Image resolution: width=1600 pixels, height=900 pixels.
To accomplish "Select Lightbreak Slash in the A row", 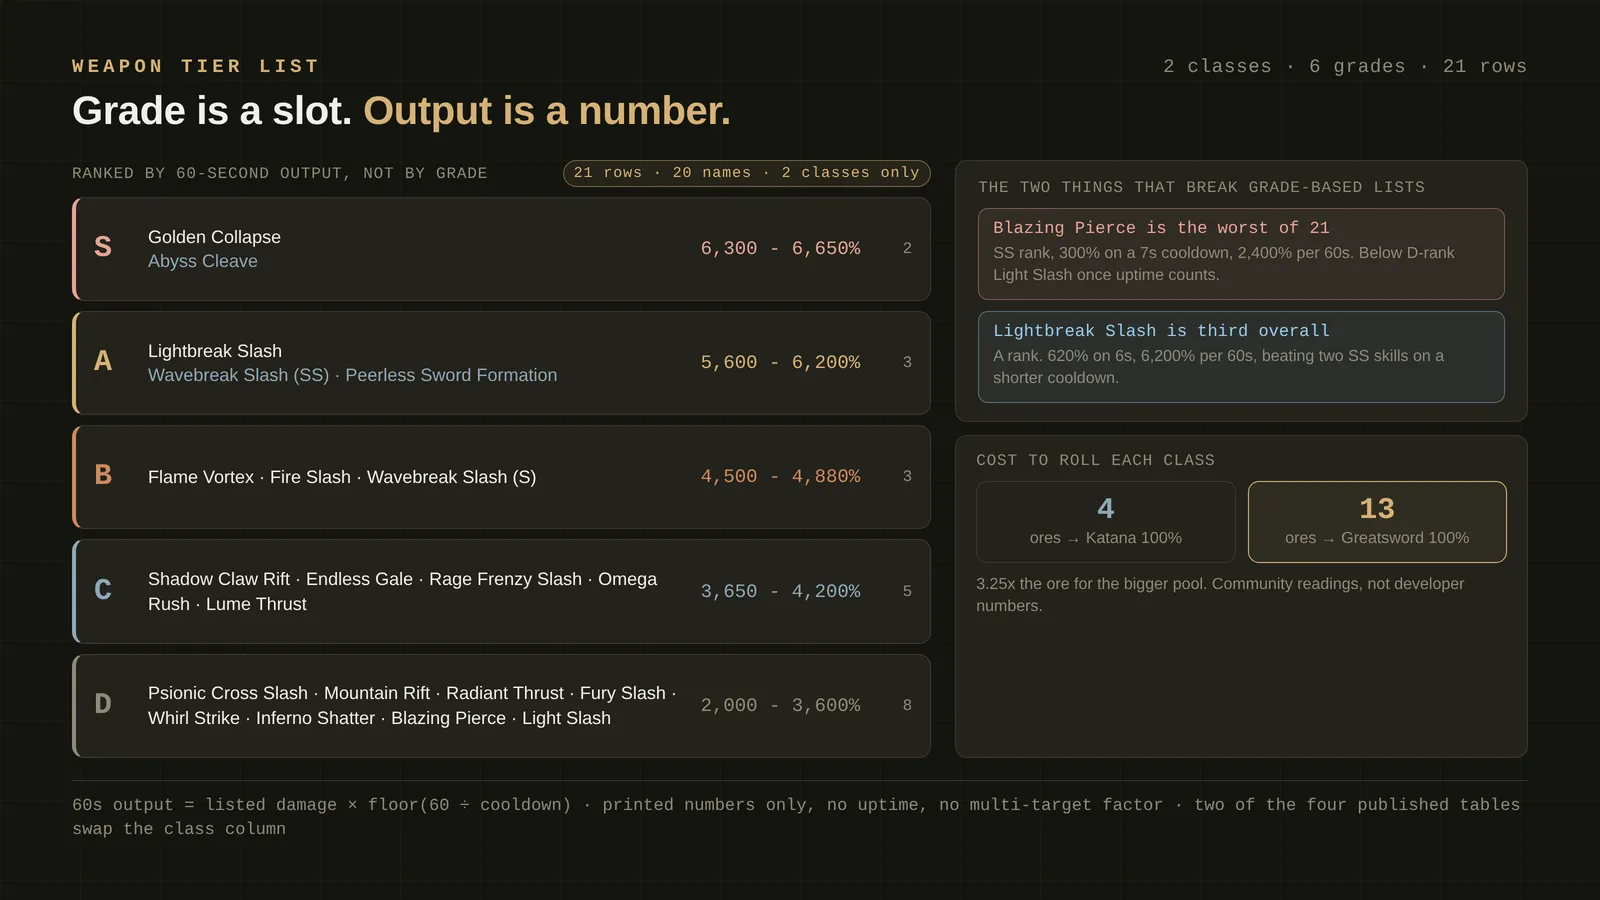I will tap(215, 351).
